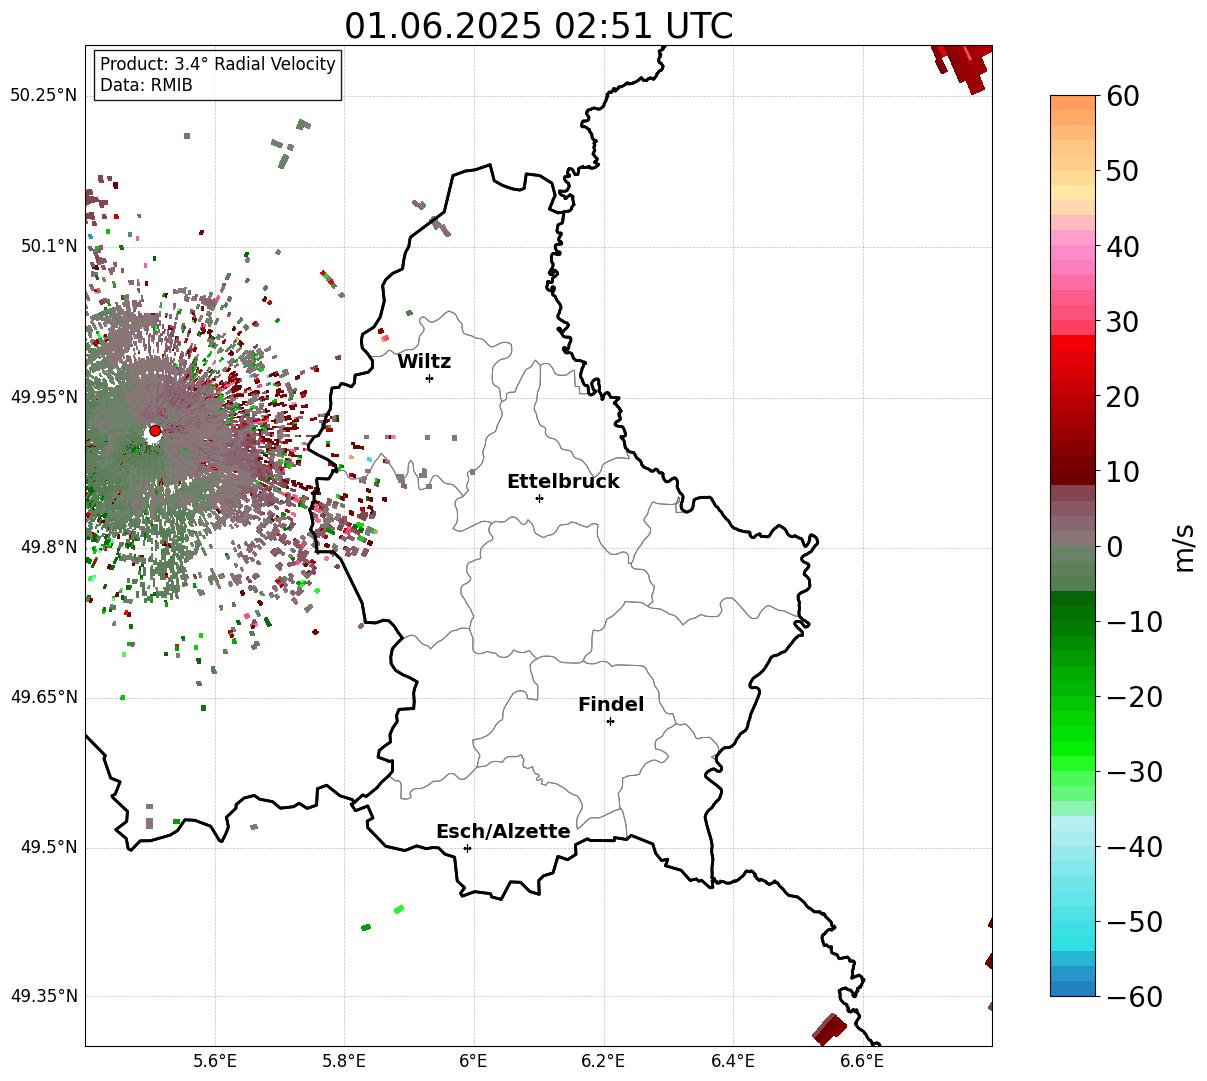The height and width of the screenshot is (1081, 1207).
Task: Click the 6.2°E longitude label
Action: [604, 1060]
